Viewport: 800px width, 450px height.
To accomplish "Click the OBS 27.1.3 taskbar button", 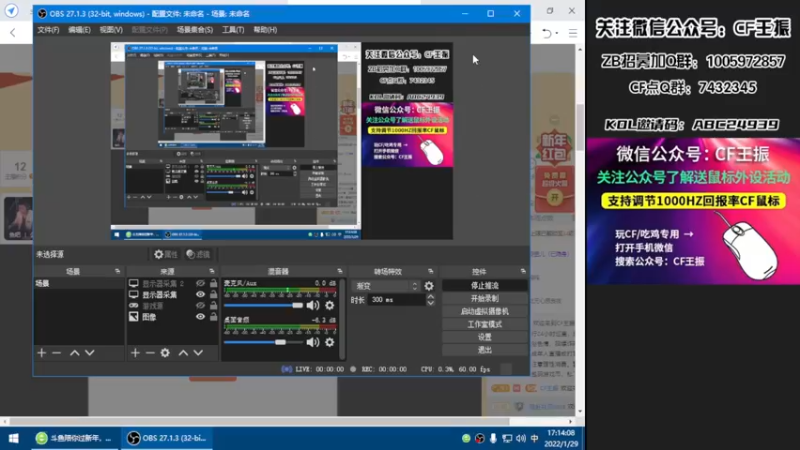I will click(x=166, y=438).
